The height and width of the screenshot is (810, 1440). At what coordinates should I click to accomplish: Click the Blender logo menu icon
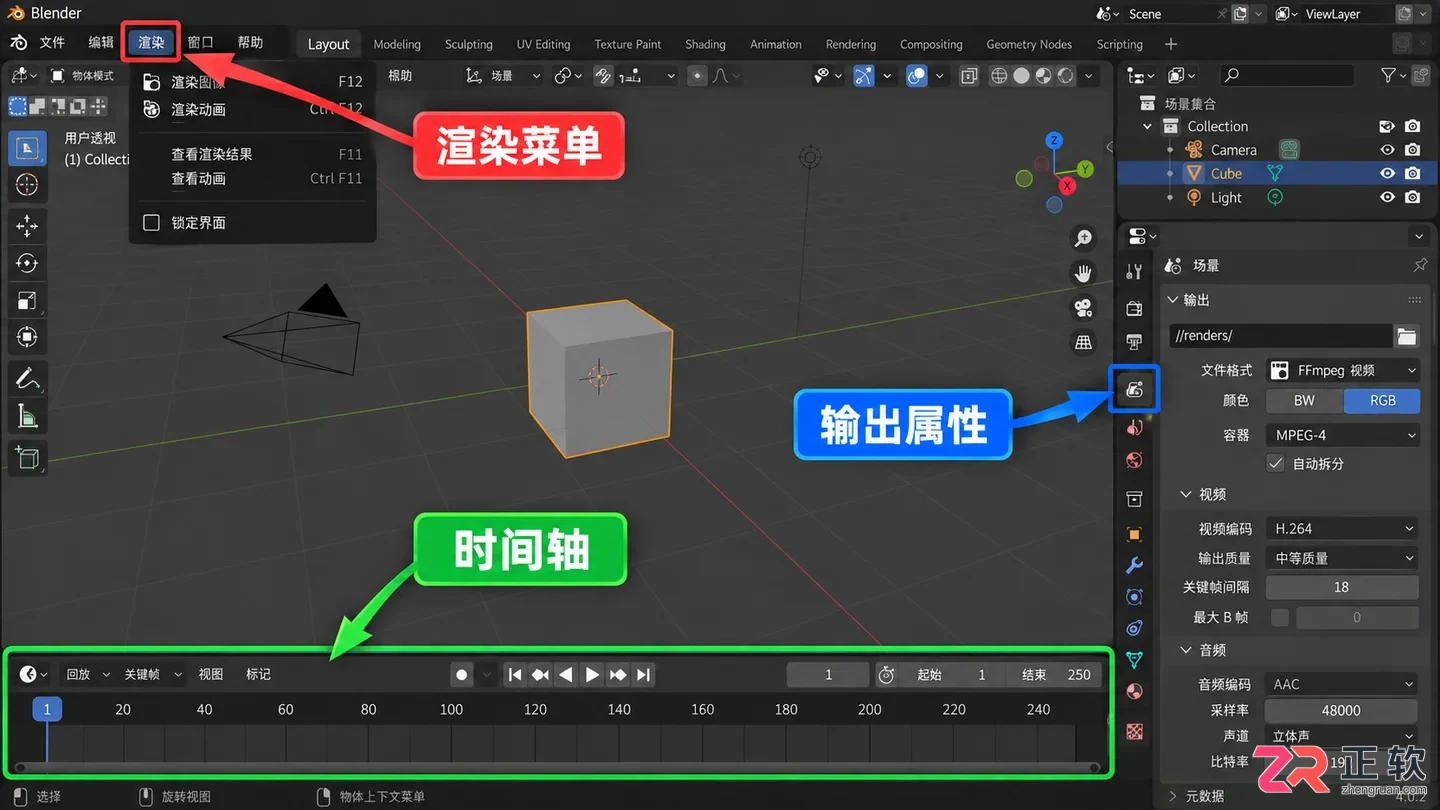pos(18,43)
